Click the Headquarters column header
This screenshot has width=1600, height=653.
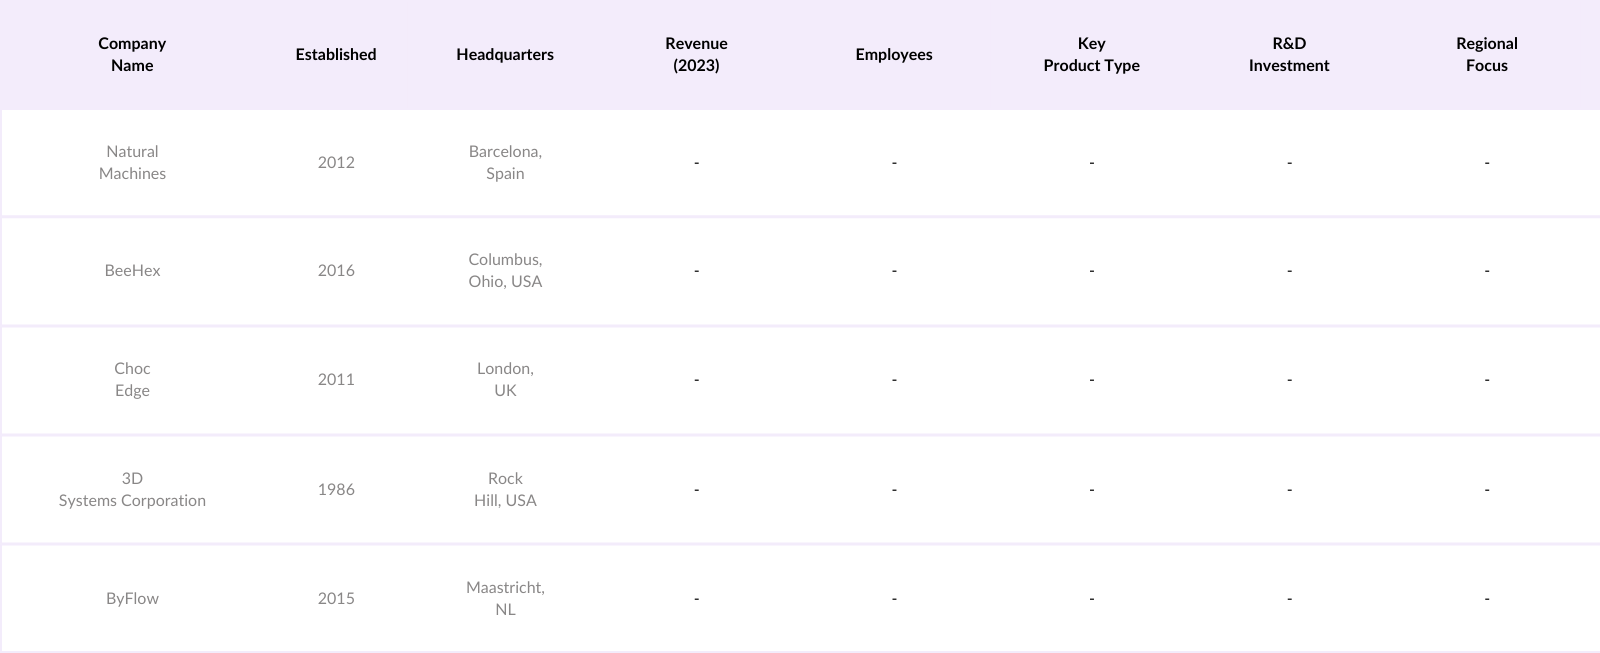[x=505, y=54]
